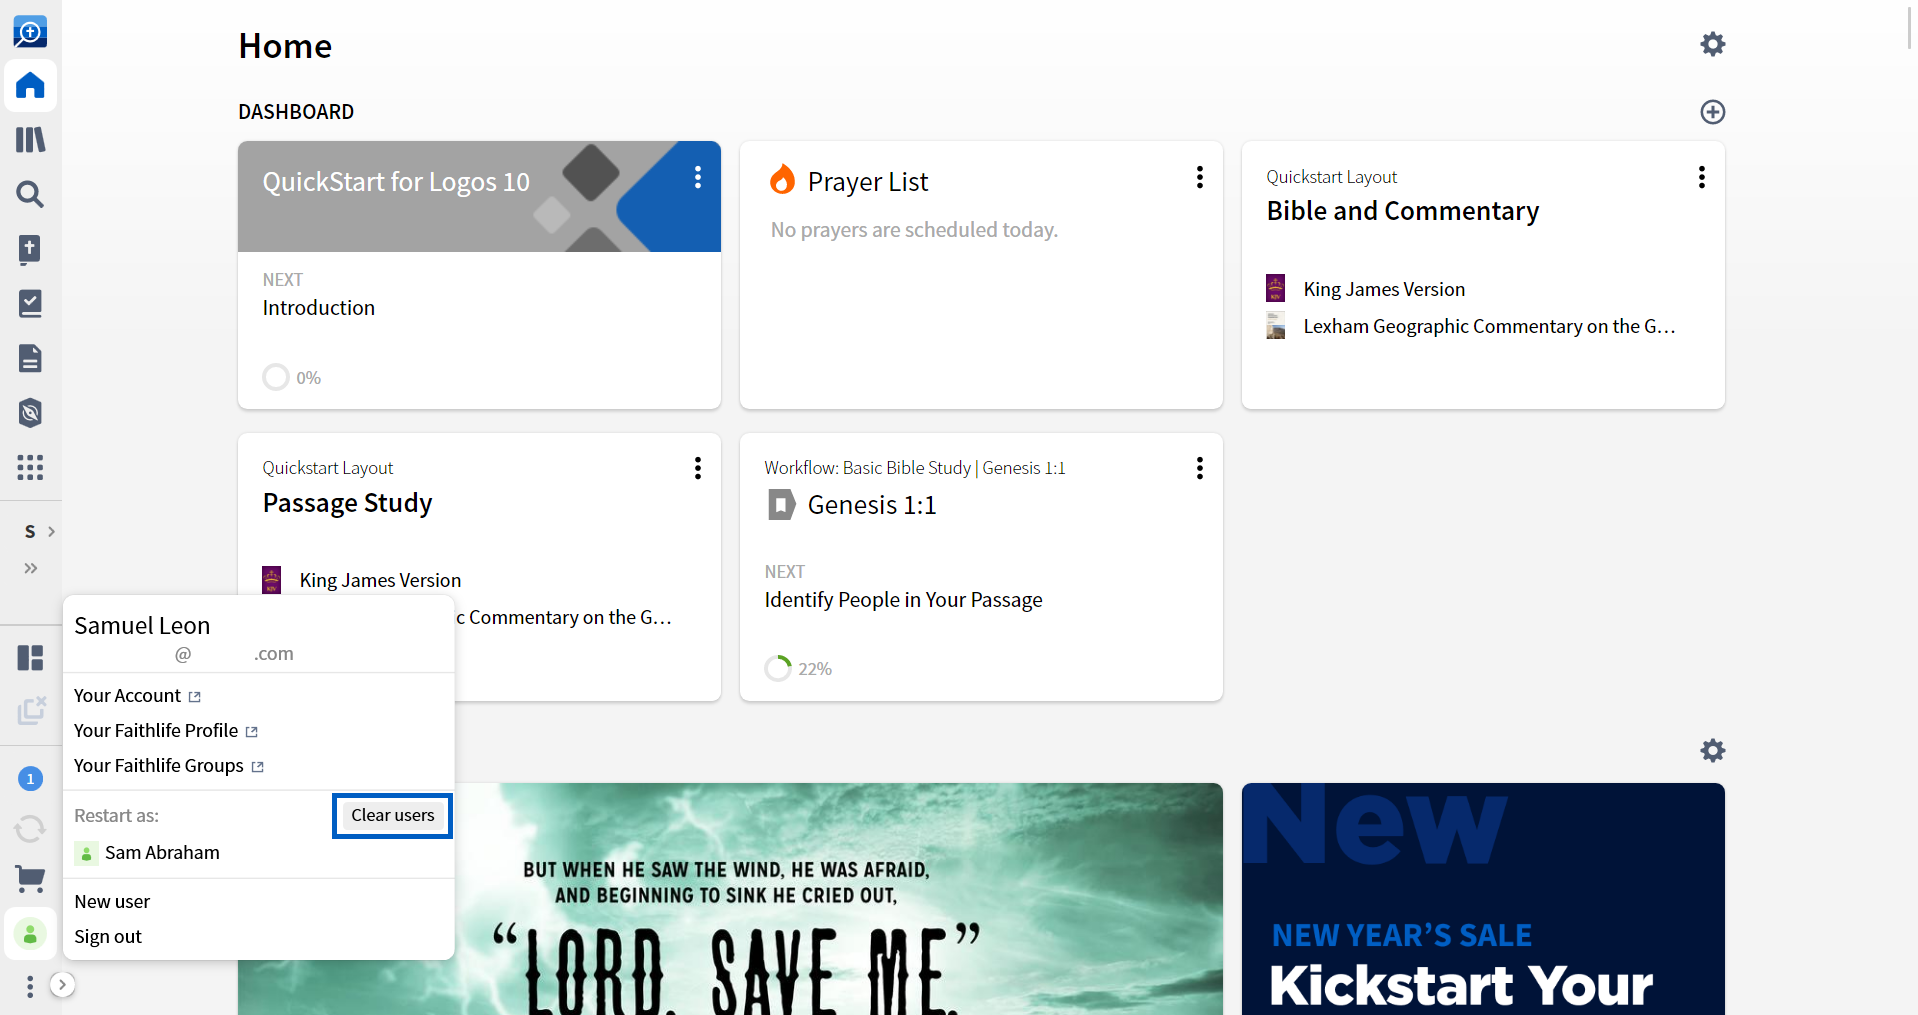Open Home settings gear at top
1918x1015 pixels.
pos(1713,44)
